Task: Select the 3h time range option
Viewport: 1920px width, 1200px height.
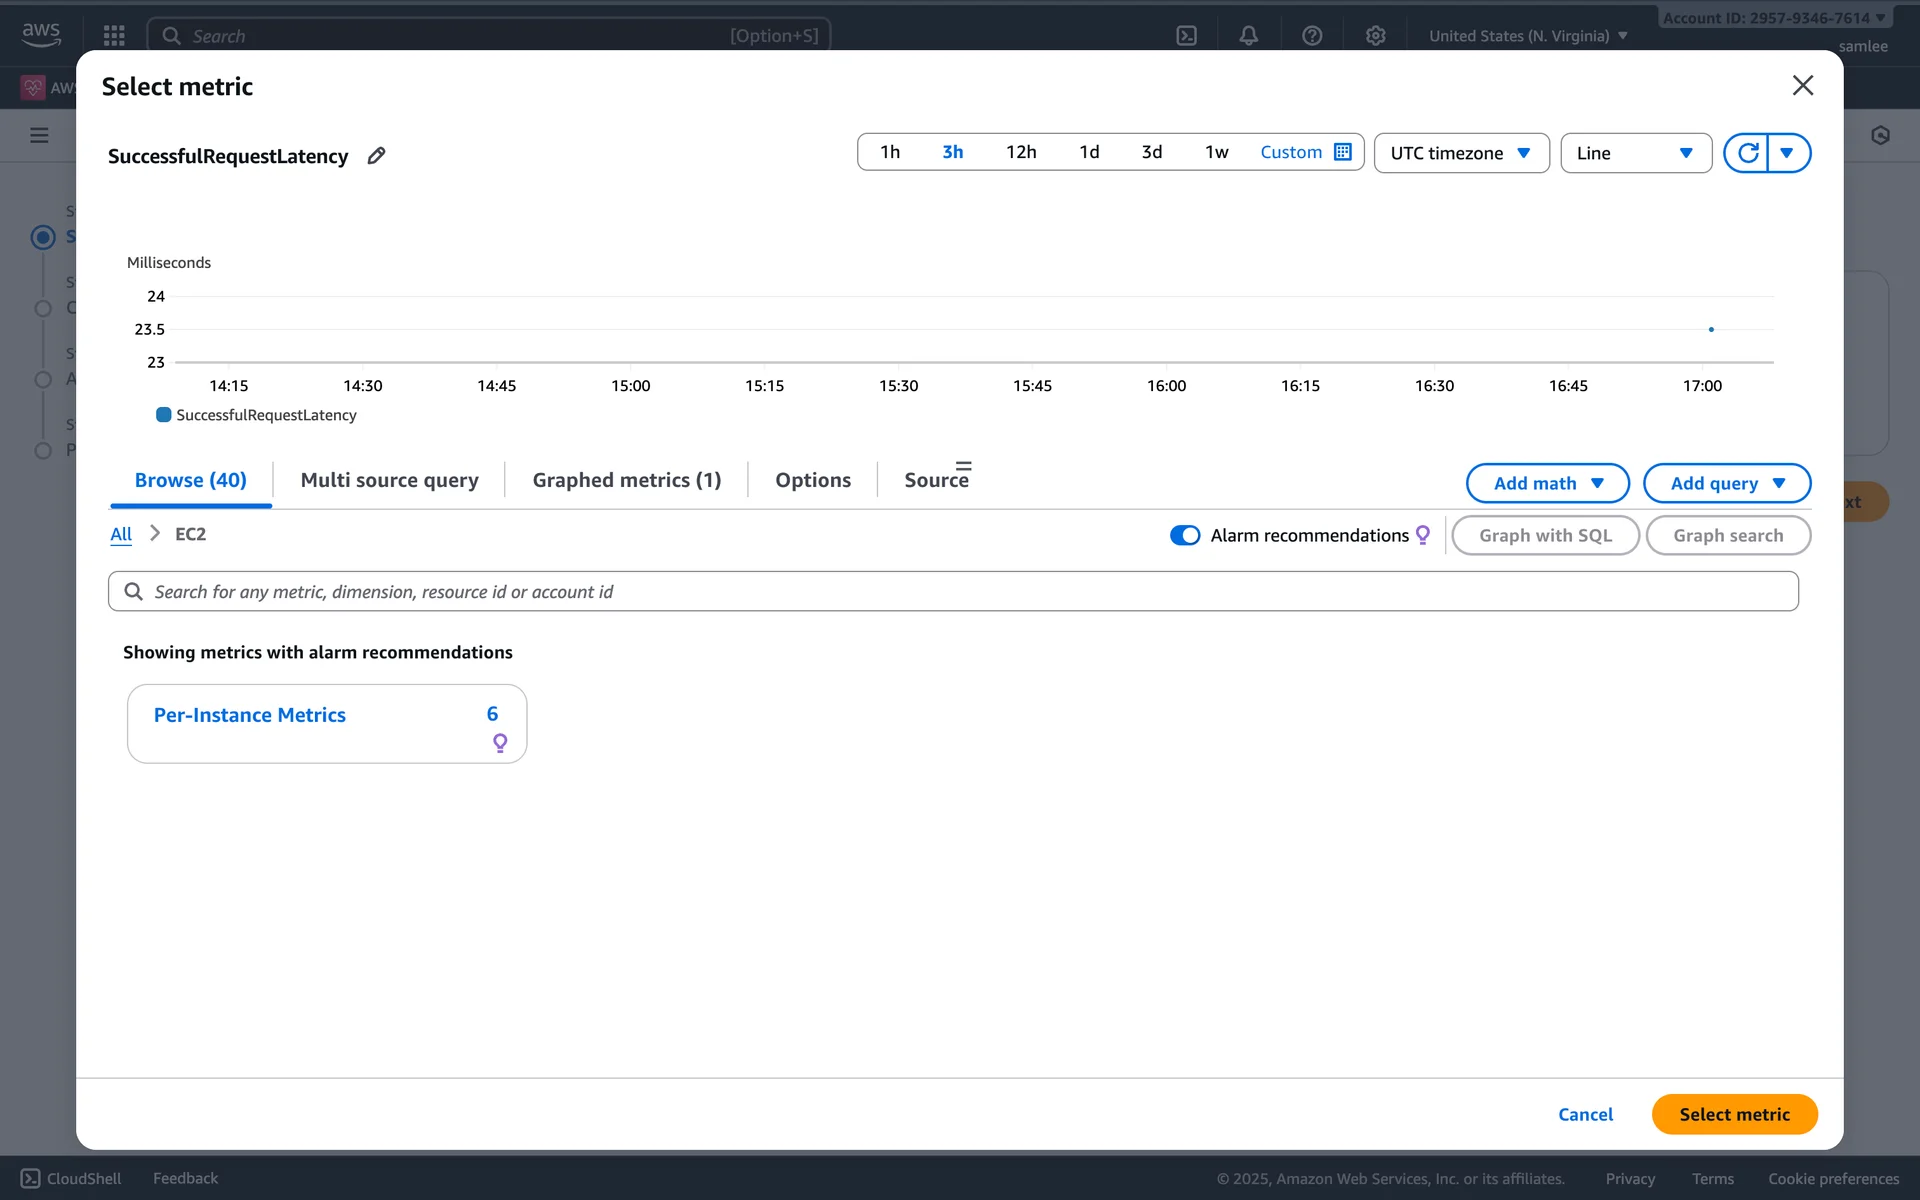Action: coord(952,152)
